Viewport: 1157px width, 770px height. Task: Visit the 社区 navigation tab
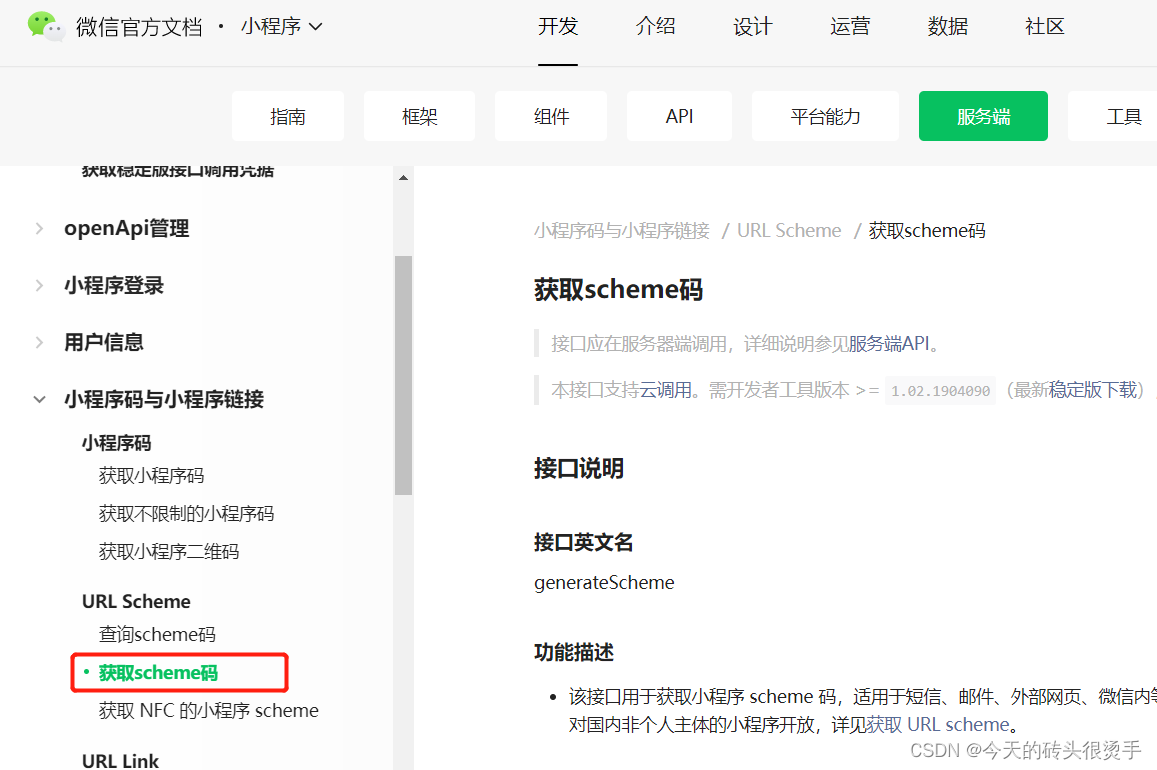pyautogui.click(x=1045, y=27)
